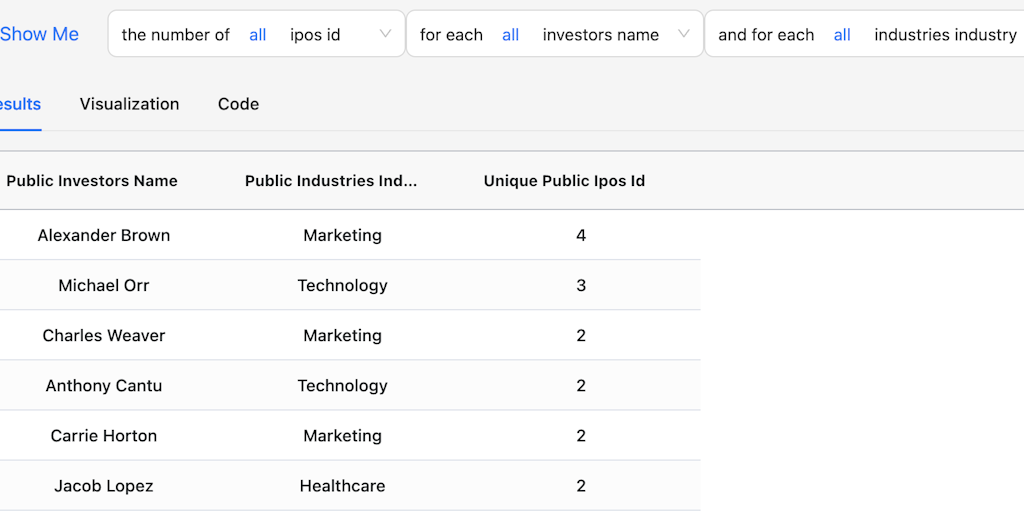Select the Alexander Brown name cell
The image size is (1024, 512).
104,236
